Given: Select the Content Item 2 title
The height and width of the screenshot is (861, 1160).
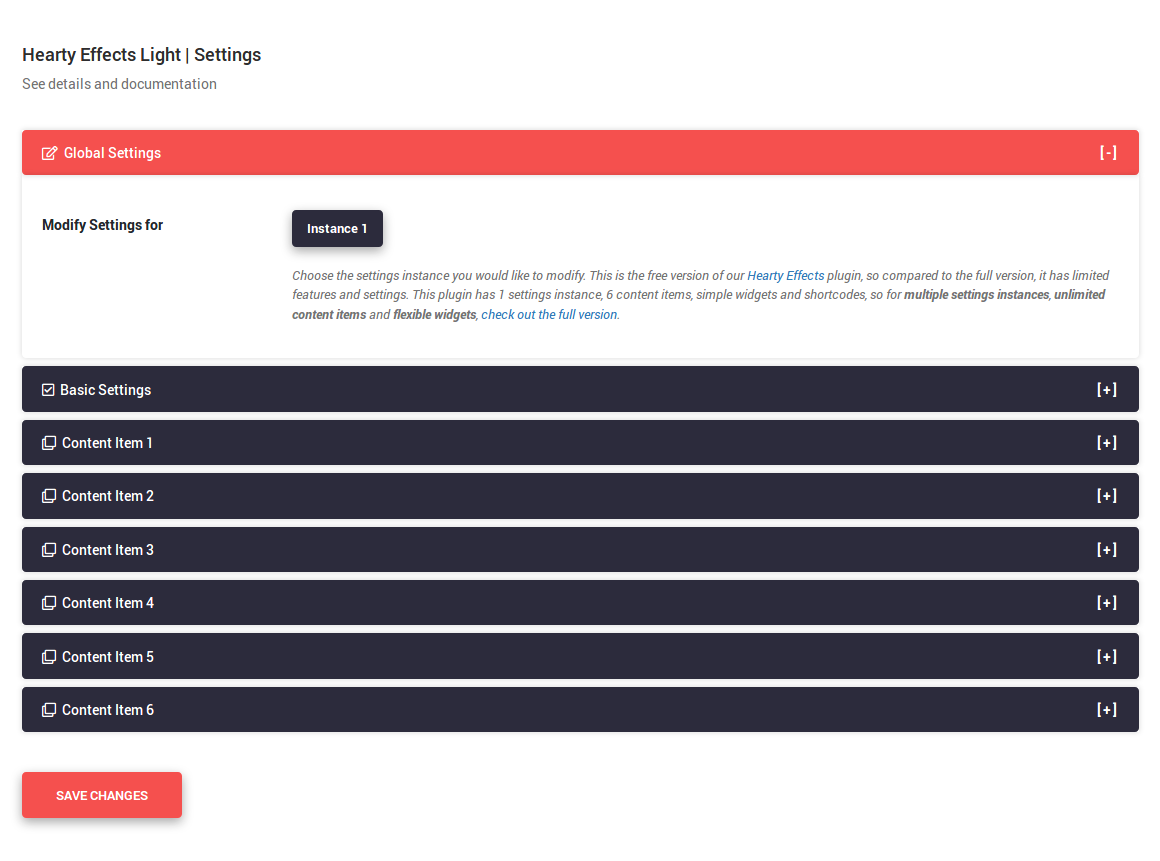Looking at the screenshot, I should tap(108, 496).
